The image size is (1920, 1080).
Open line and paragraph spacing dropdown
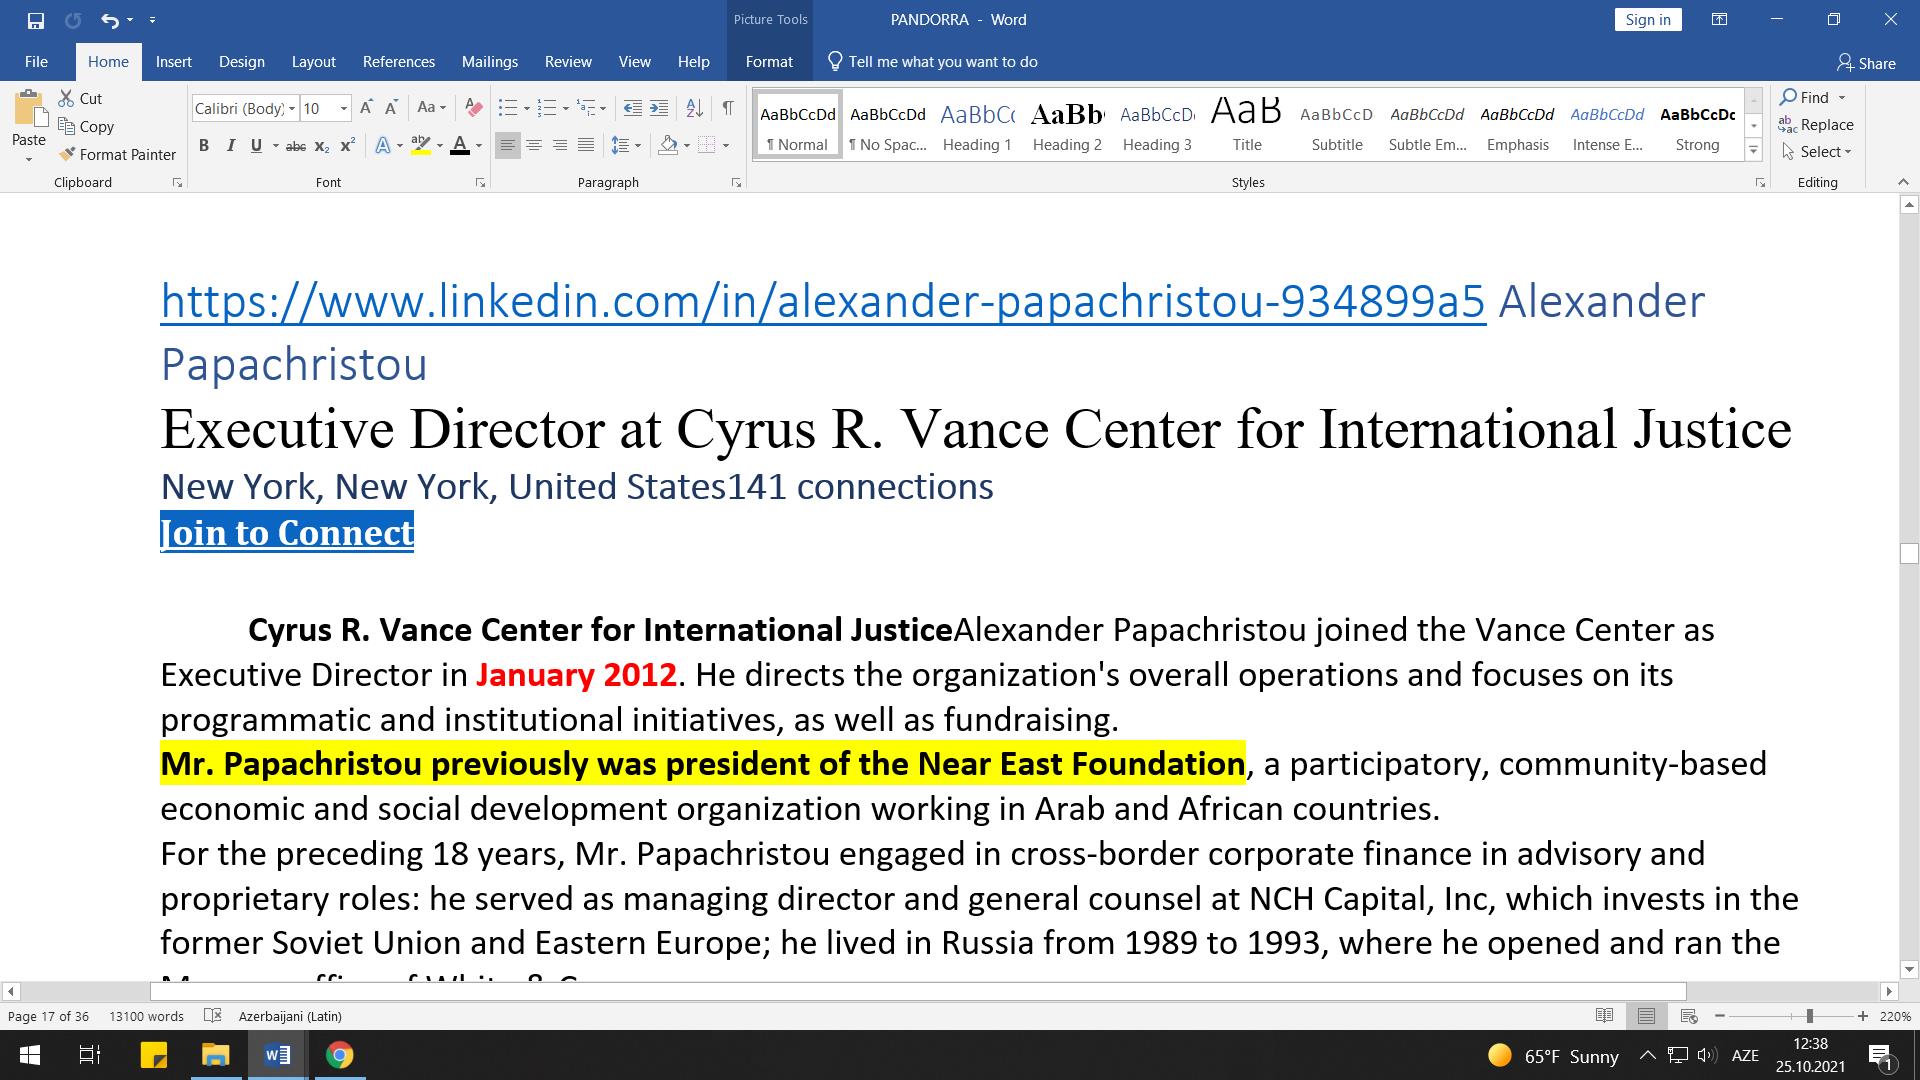(625, 146)
